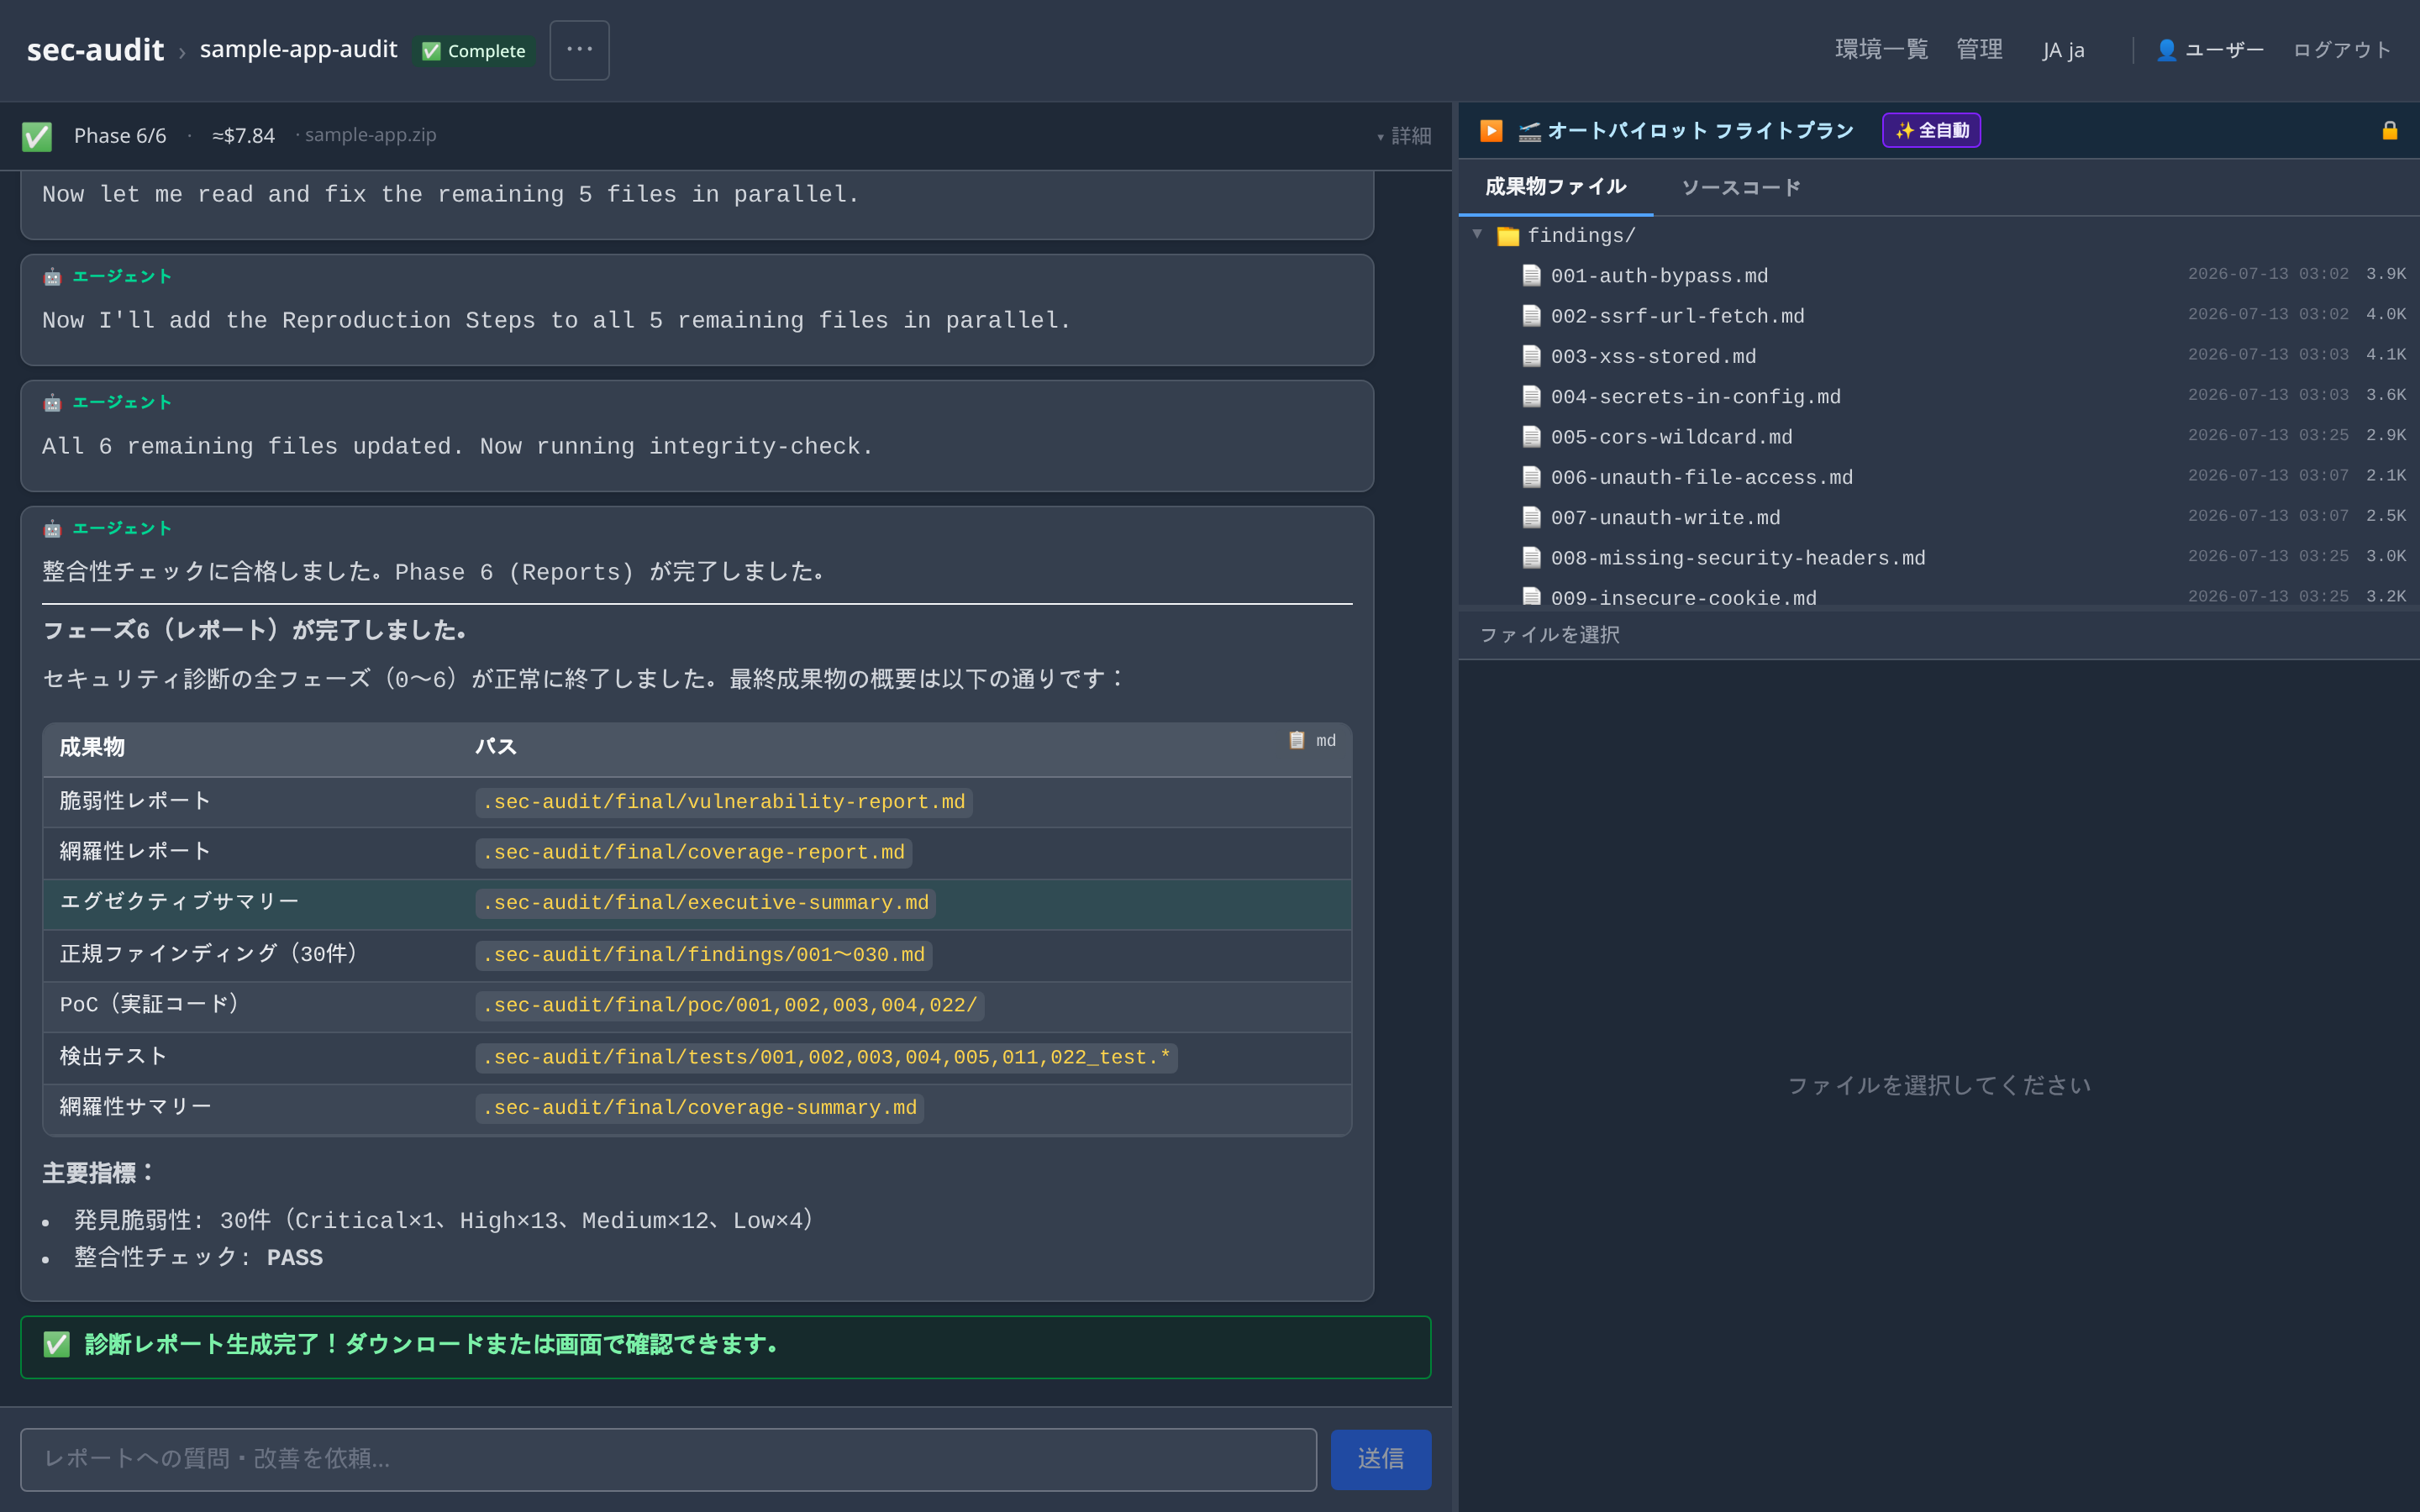Viewport: 2420px width, 1512px height.
Task: Open 管理 in the top navigation
Action: 1979,50
